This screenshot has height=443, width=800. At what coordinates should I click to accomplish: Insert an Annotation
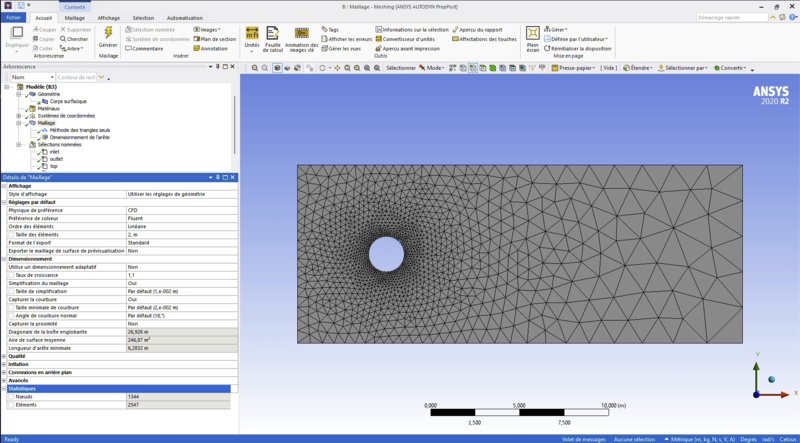coord(210,48)
